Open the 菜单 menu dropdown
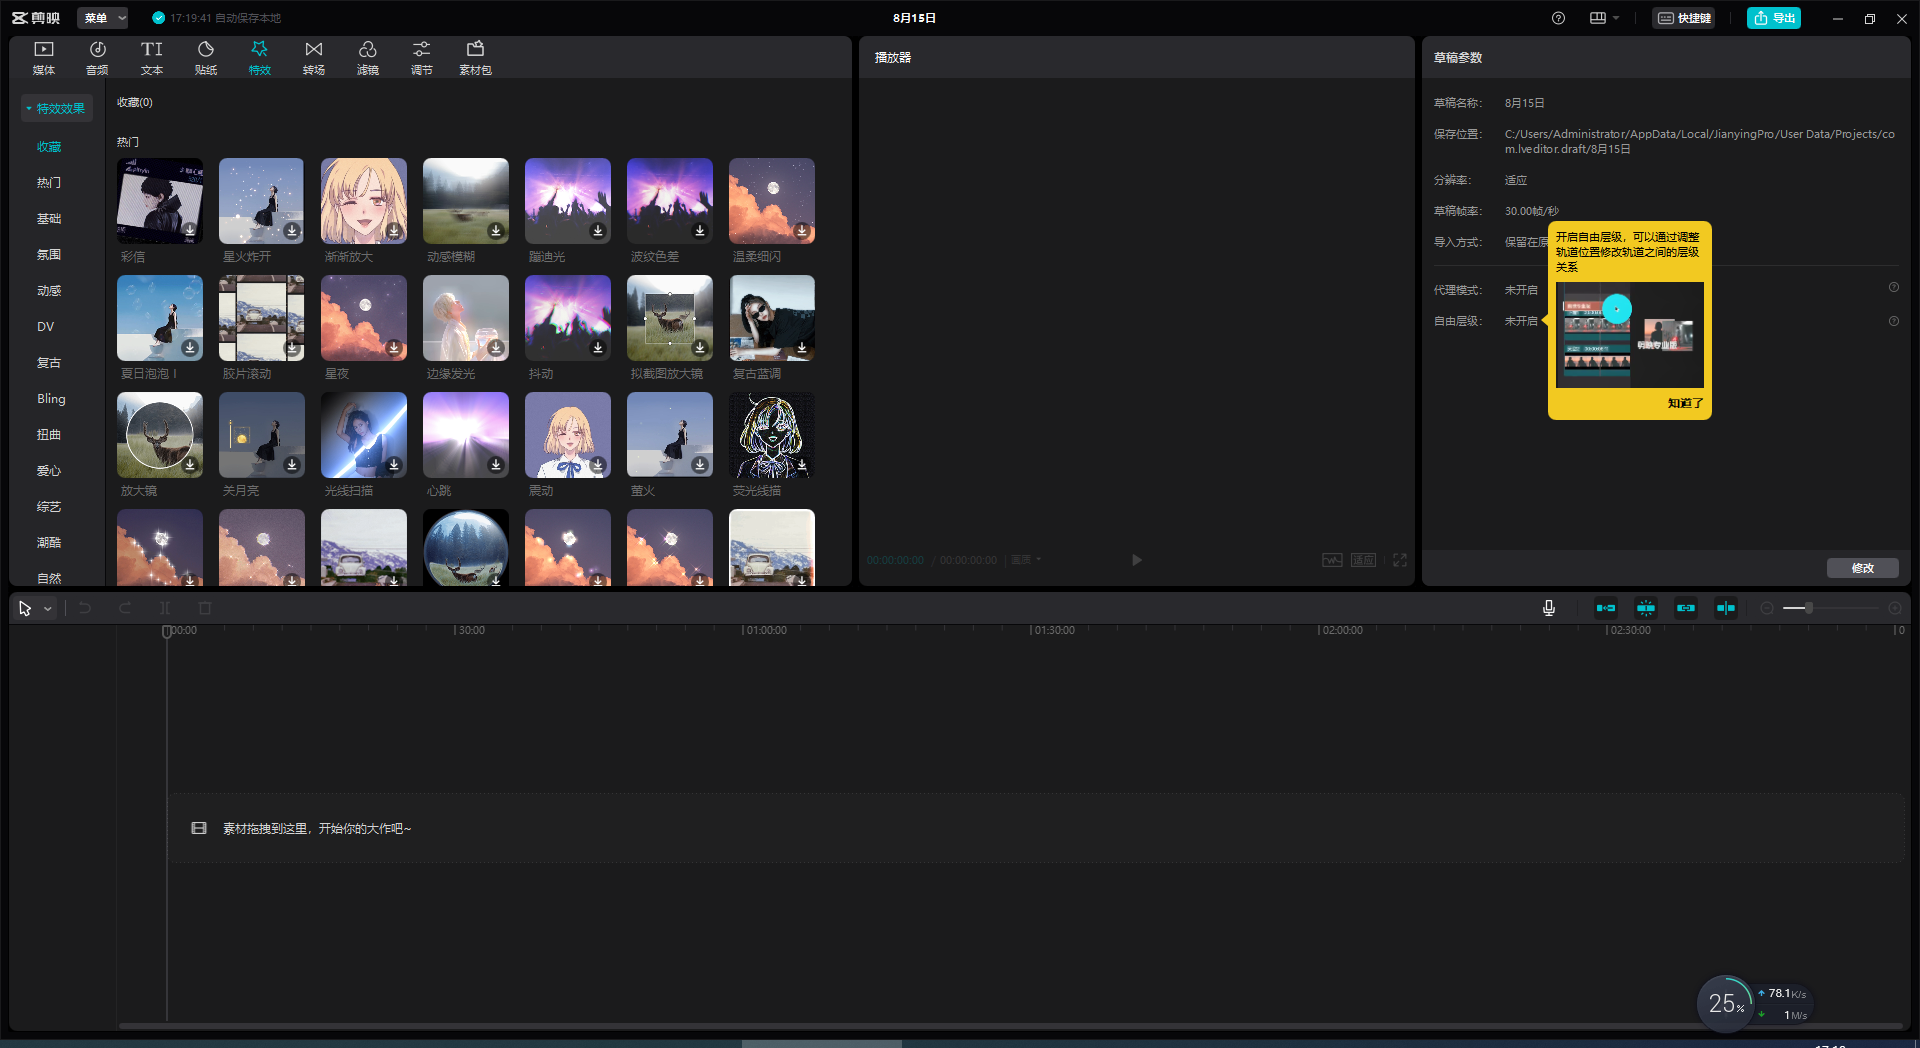Screen dimensions: 1920x1048 [103, 18]
